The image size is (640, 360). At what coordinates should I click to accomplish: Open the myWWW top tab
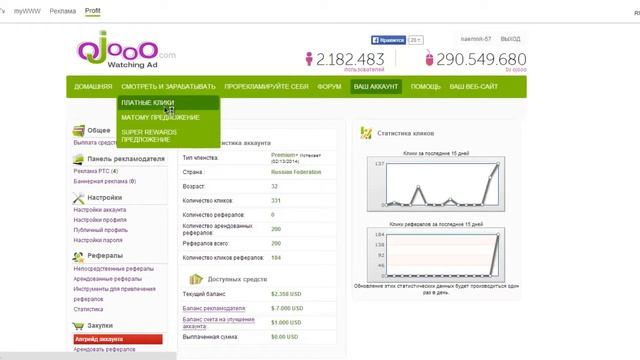(x=27, y=11)
